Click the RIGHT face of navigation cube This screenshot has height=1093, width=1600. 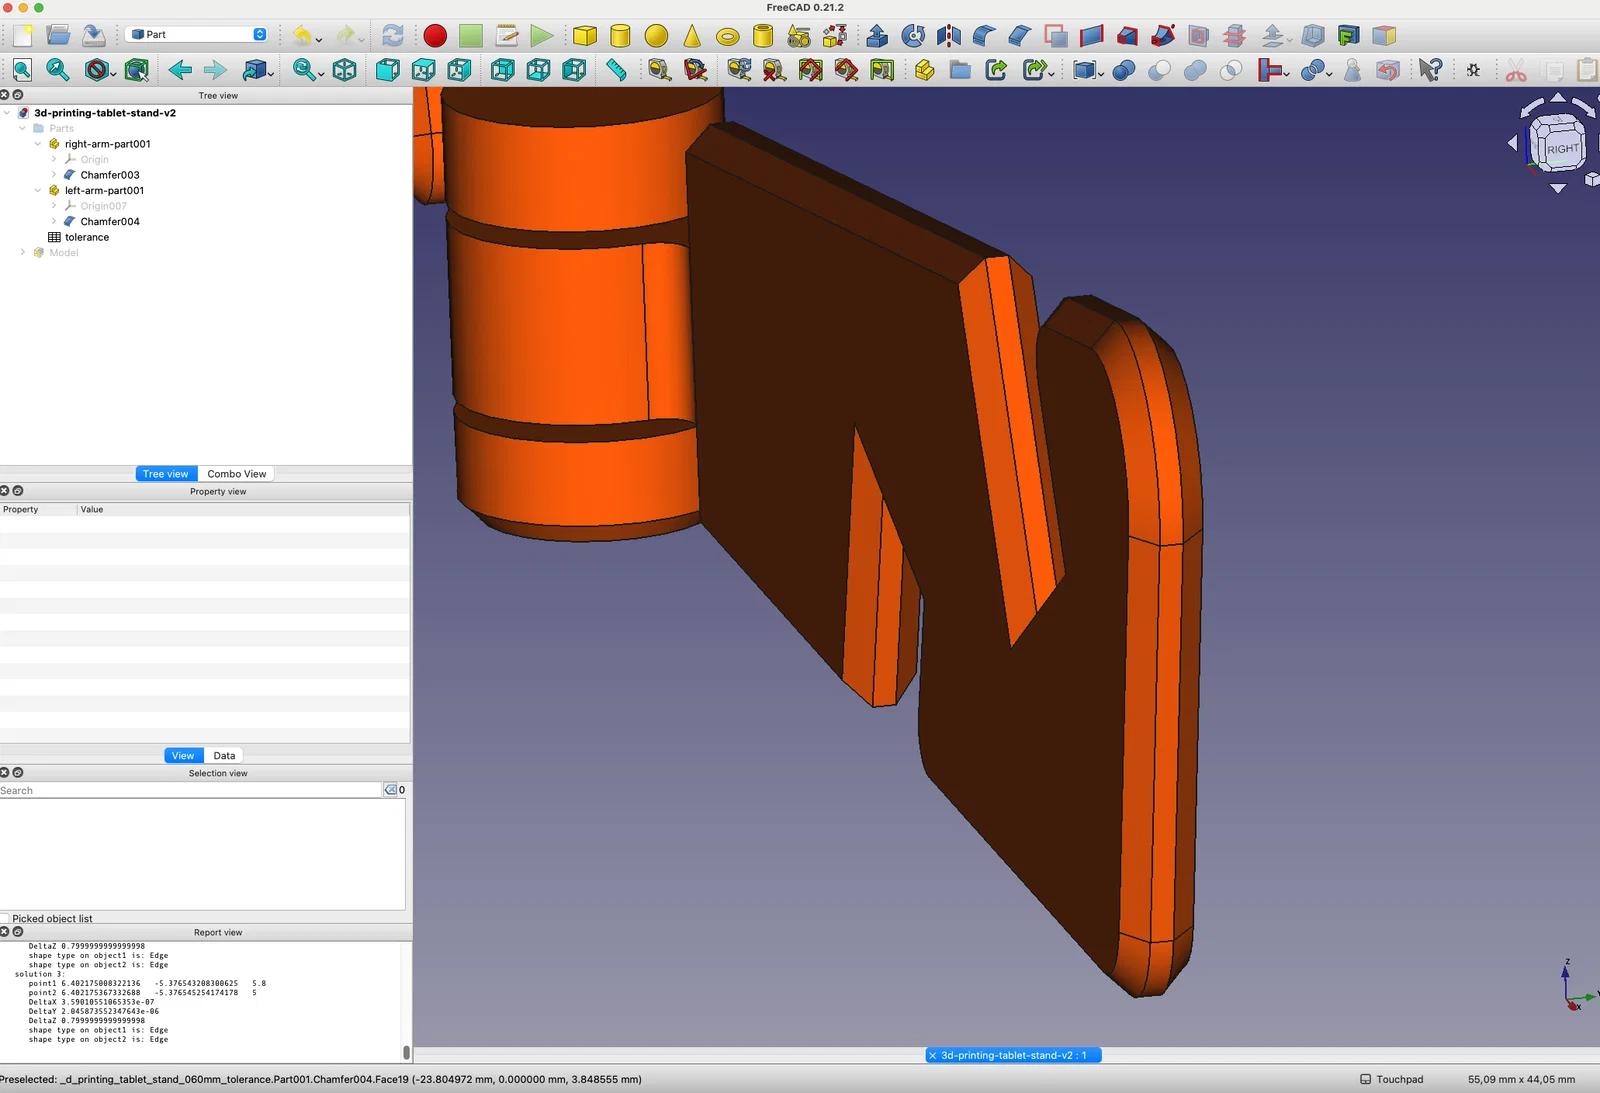[1562, 148]
